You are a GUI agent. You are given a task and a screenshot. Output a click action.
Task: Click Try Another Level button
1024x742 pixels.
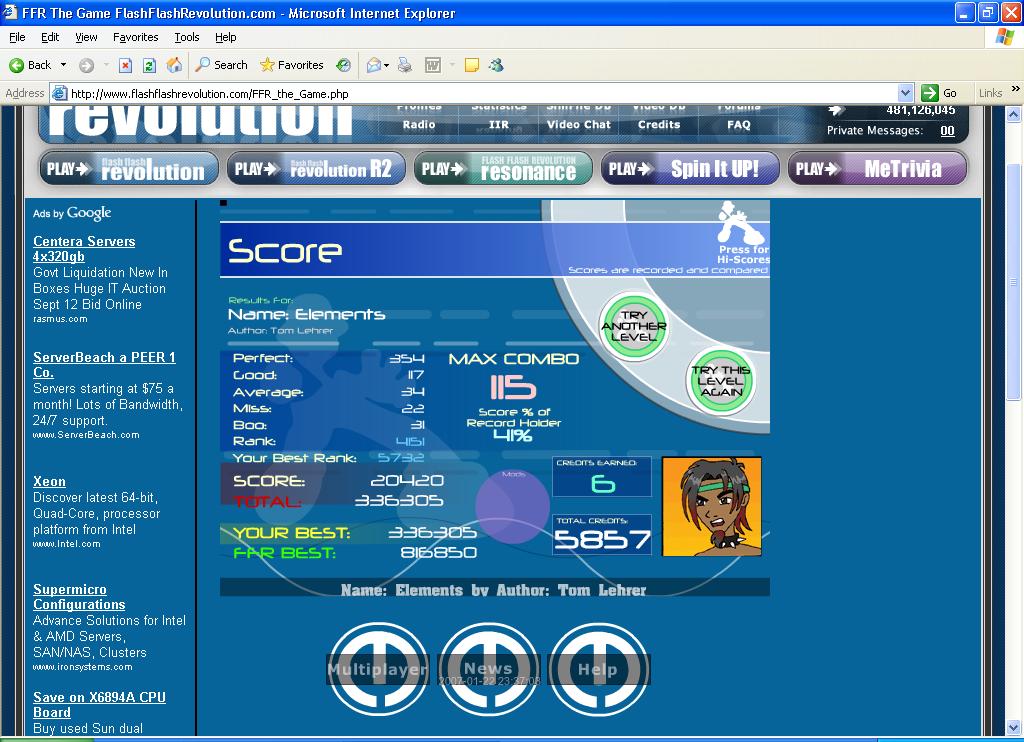[633, 325]
